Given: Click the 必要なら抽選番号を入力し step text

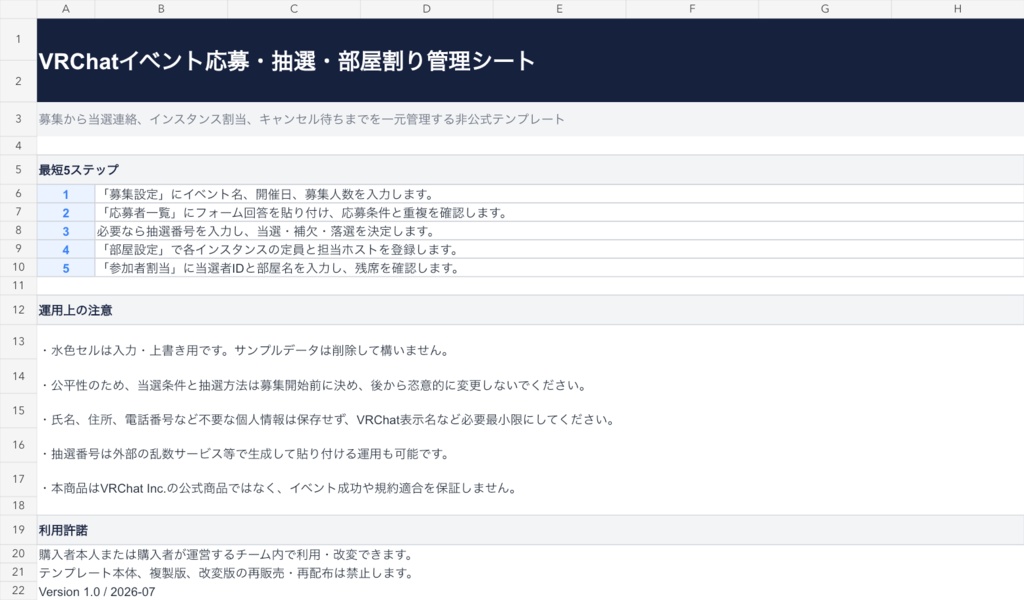Looking at the screenshot, I should coord(265,230).
